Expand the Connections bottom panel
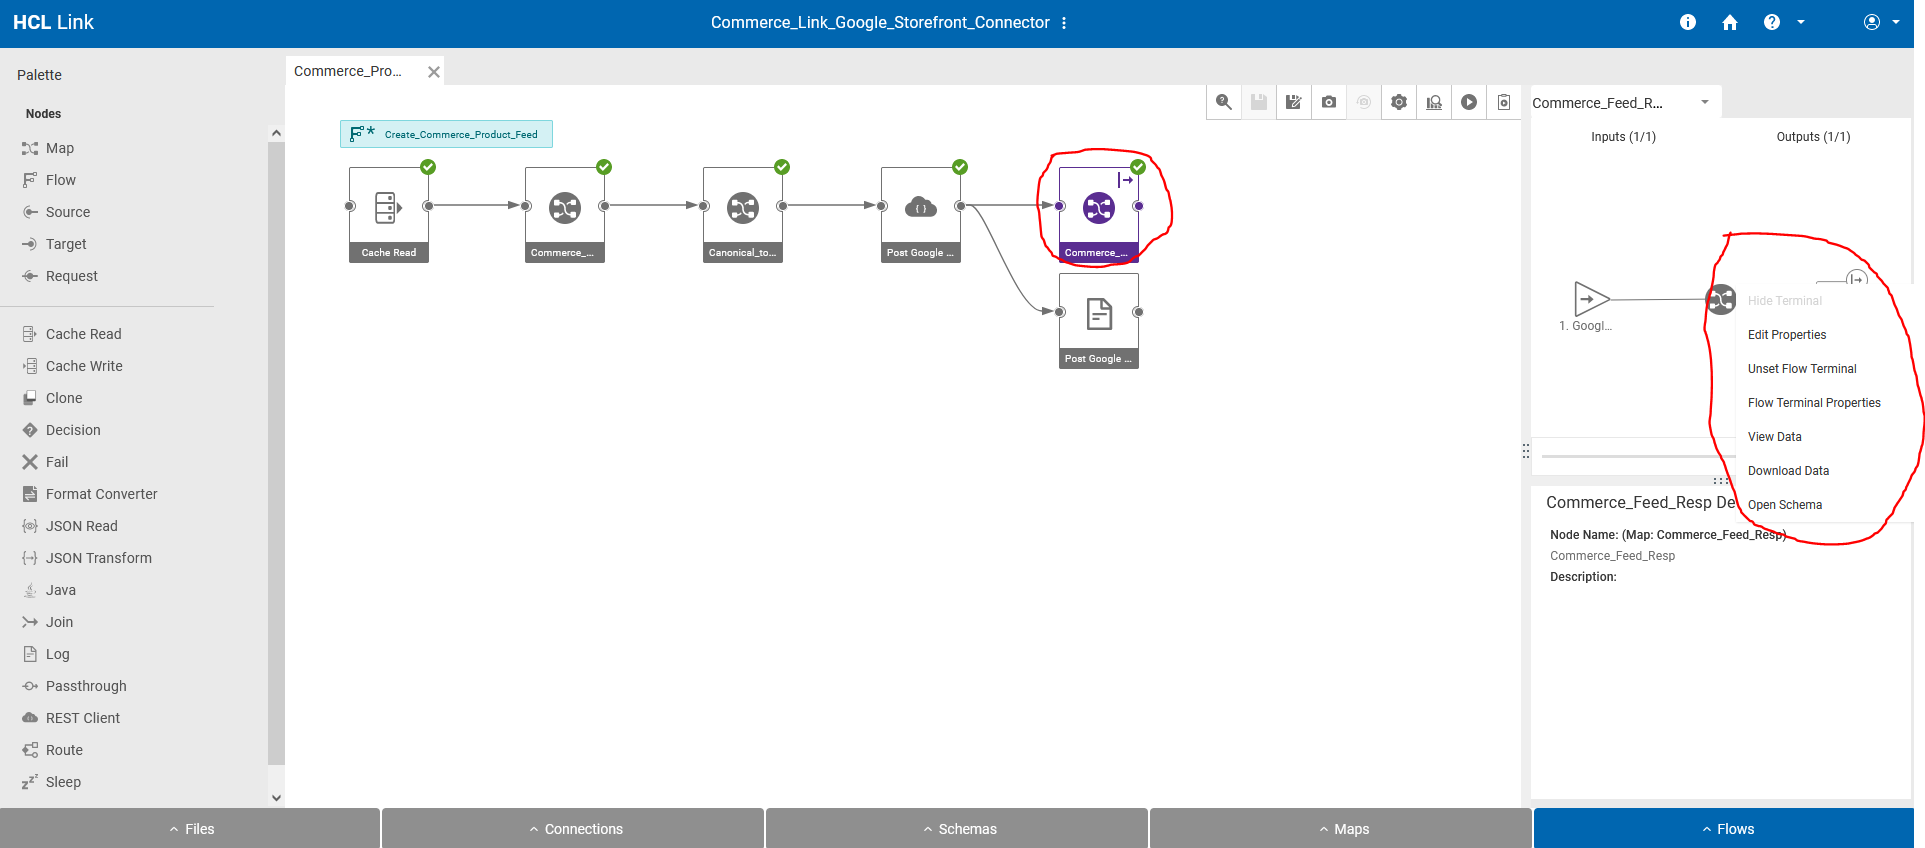This screenshot has width=1925, height=848. pyautogui.click(x=573, y=829)
